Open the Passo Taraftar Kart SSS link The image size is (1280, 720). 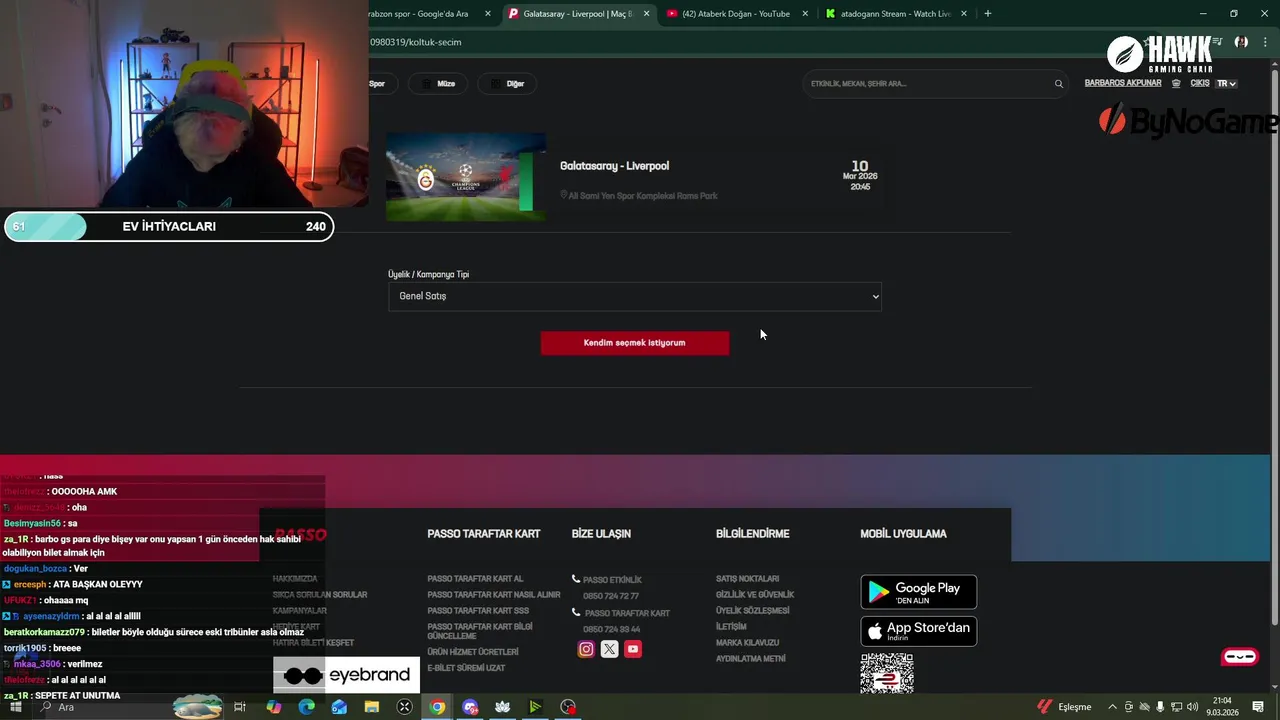pyautogui.click(x=478, y=611)
